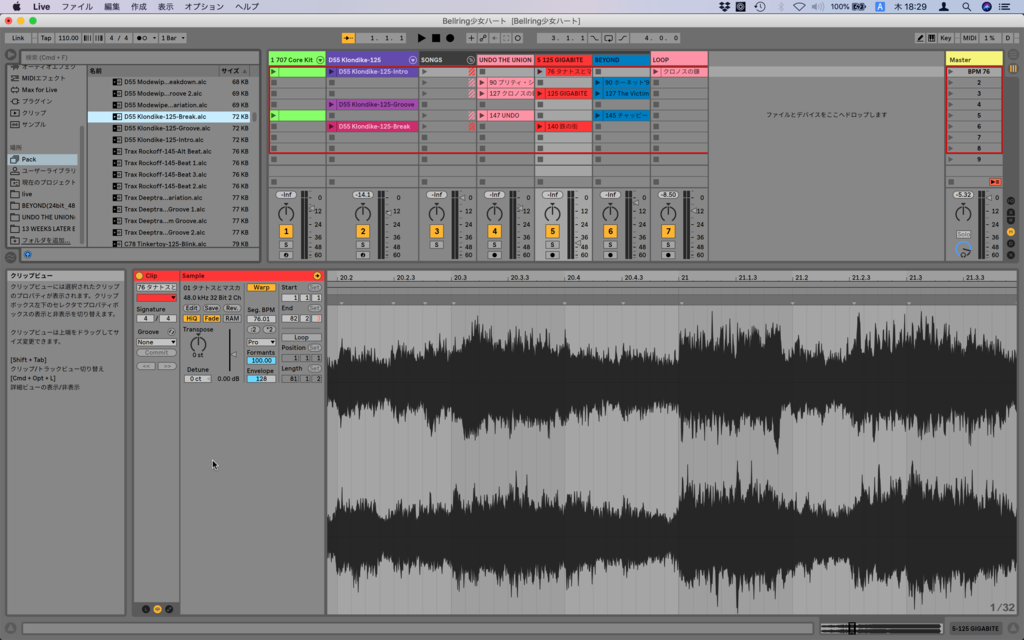
Task: Start playback with the transport Play button
Action: pyautogui.click(x=421, y=38)
